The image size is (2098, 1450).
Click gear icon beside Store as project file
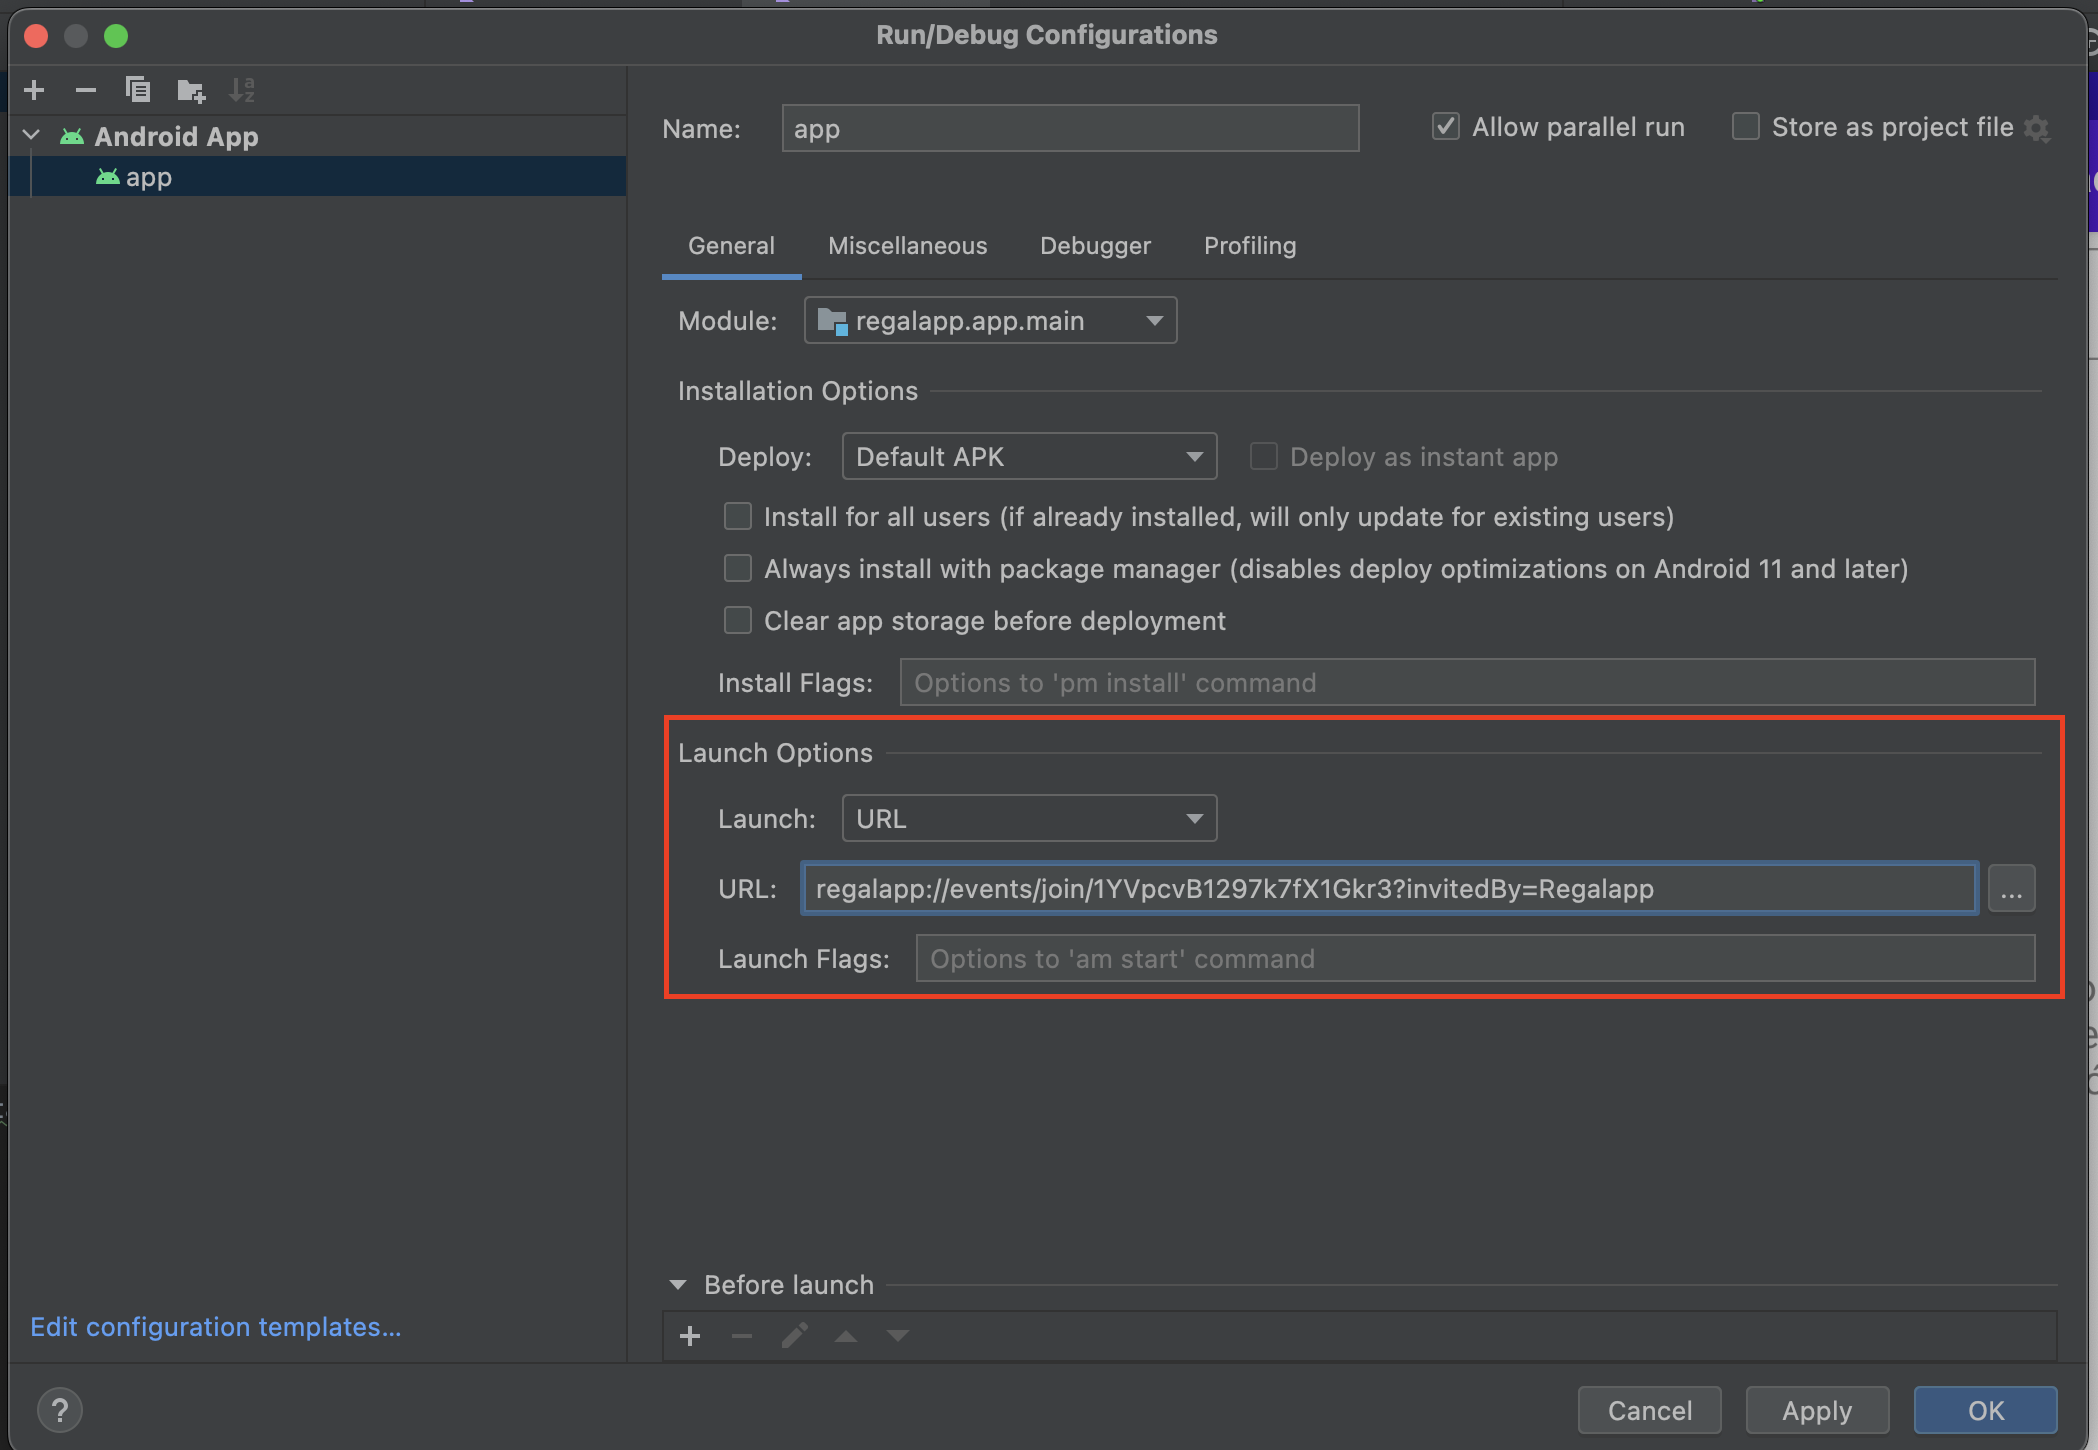(2037, 128)
